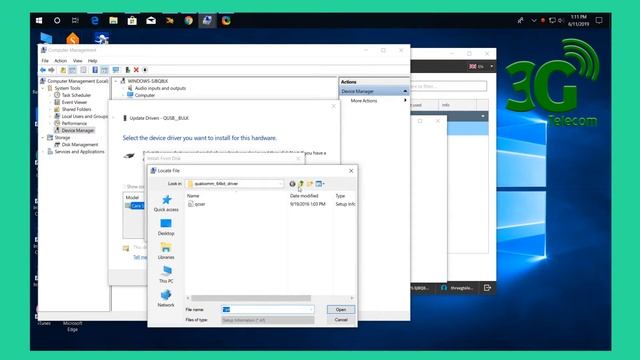
Task: Open the View Menu button in Locate File
Action: [x=320, y=184]
